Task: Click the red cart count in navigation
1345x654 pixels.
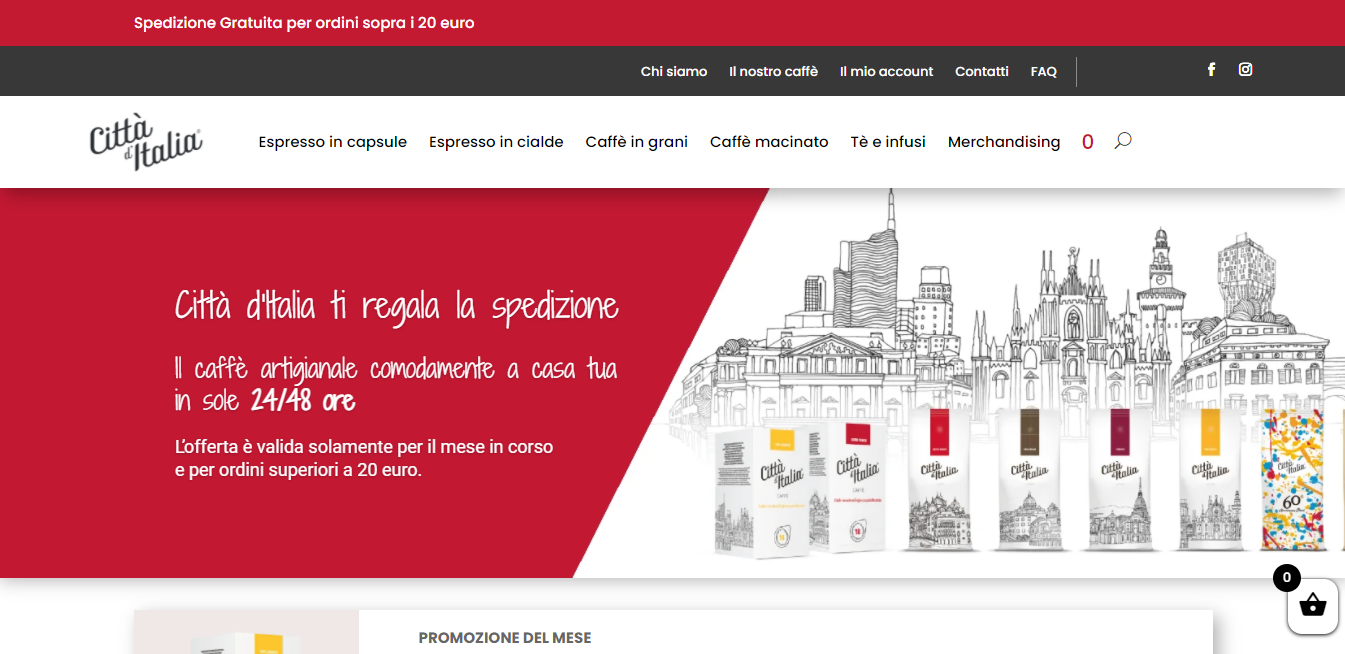Action: point(1088,142)
